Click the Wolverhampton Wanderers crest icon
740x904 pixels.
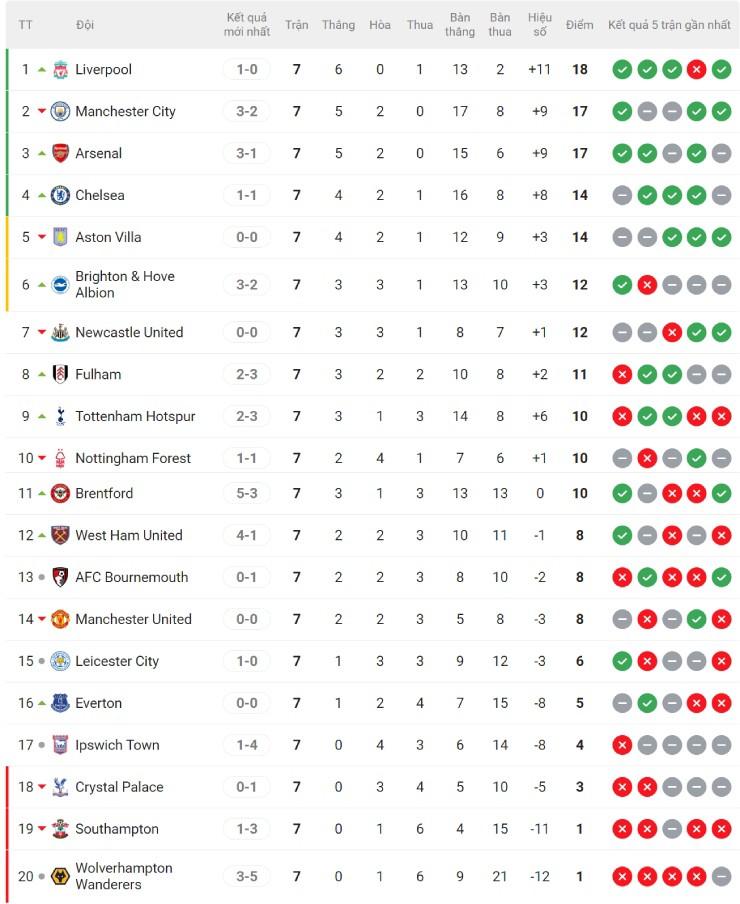click(60, 877)
